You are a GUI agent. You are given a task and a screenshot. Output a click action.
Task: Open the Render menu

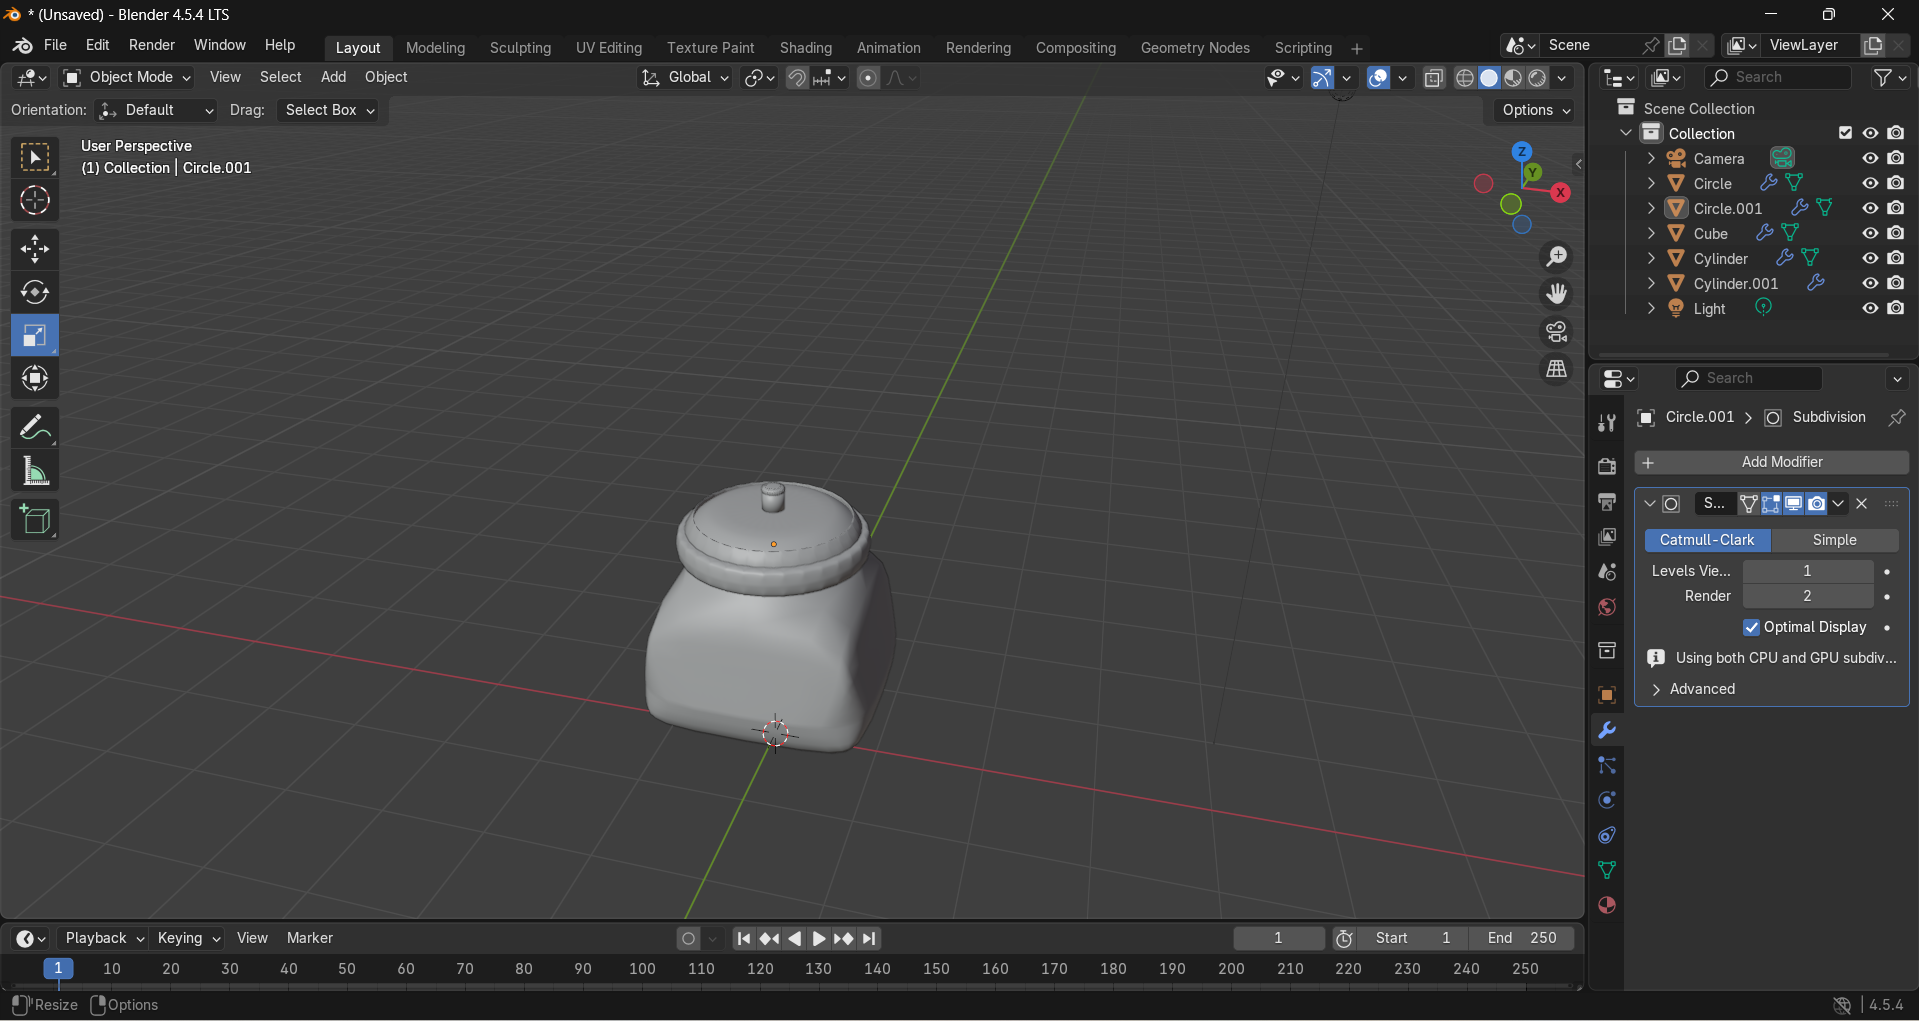coord(151,45)
